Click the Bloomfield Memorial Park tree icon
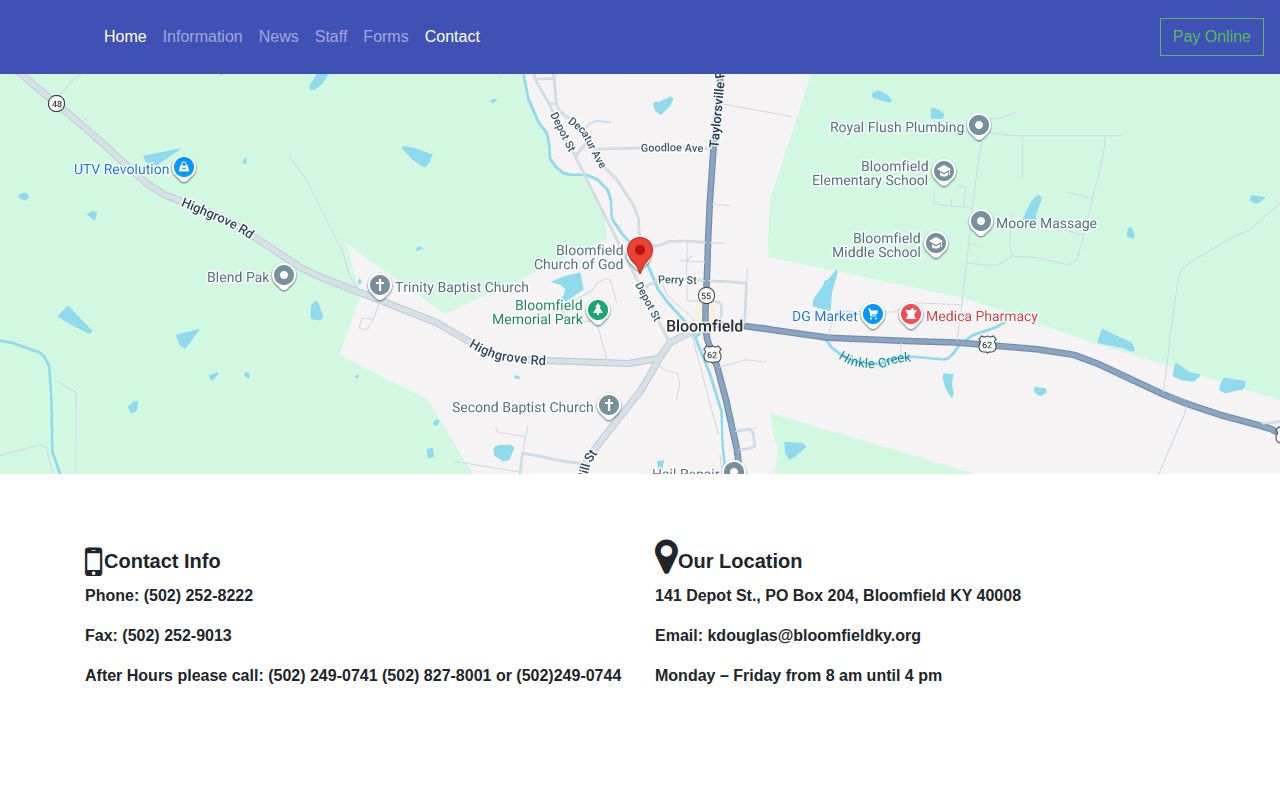 [x=598, y=311]
